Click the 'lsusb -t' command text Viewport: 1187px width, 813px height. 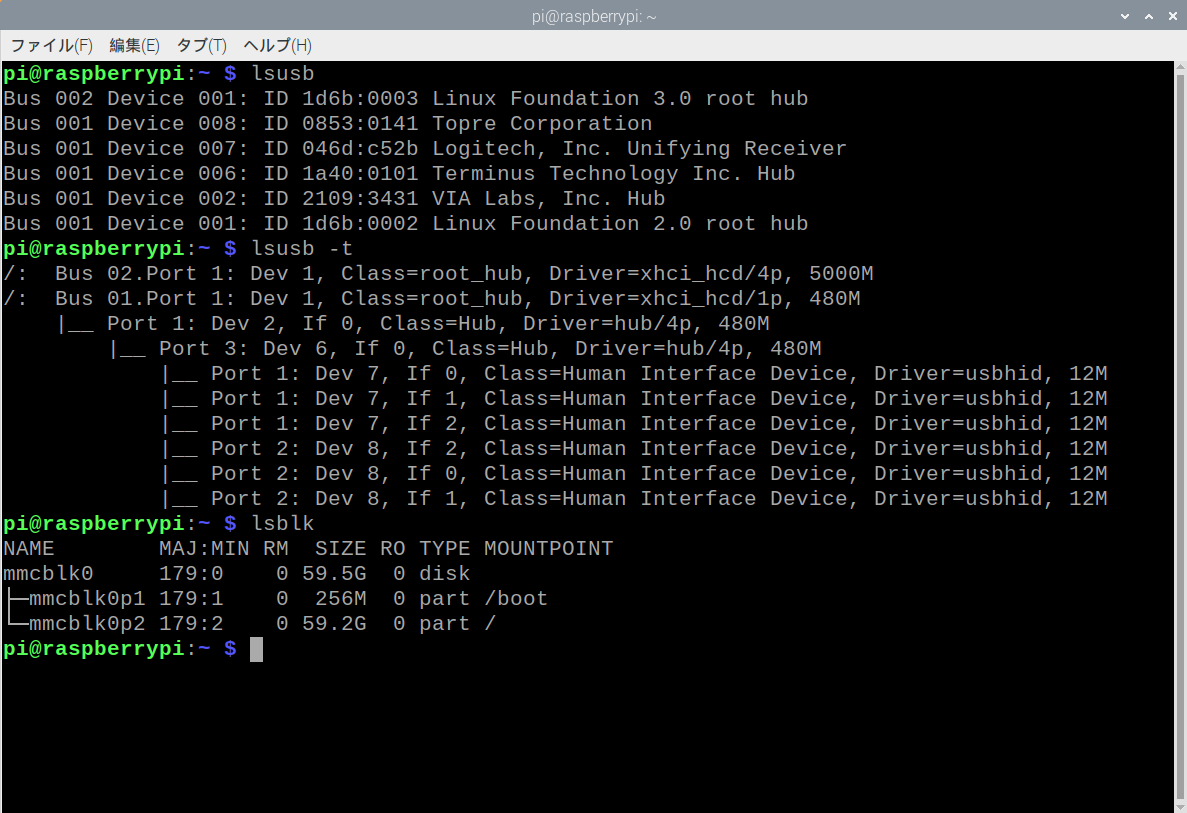click(302, 248)
